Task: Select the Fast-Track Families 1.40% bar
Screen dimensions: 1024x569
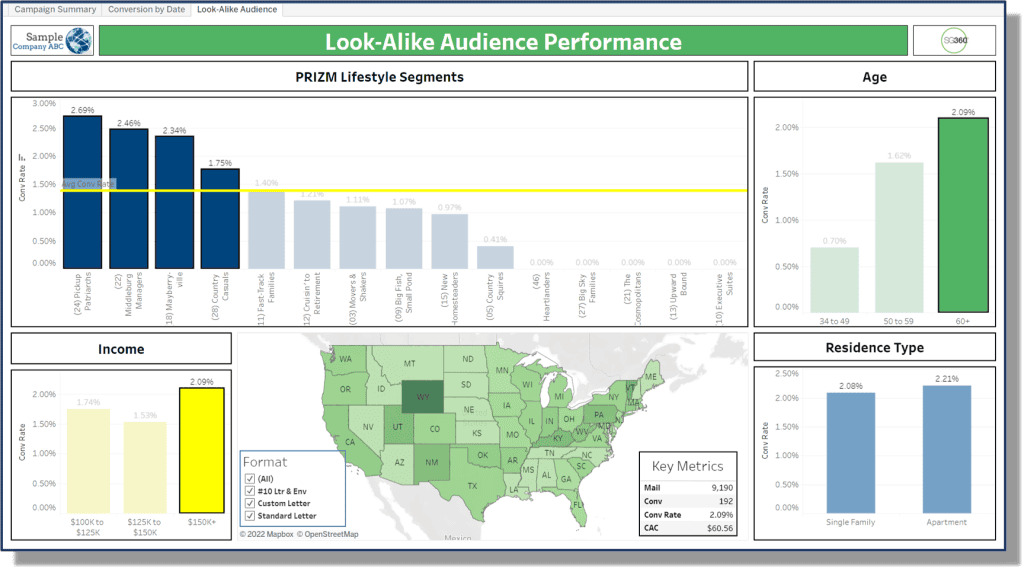Action: pyautogui.click(x=266, y=229)
